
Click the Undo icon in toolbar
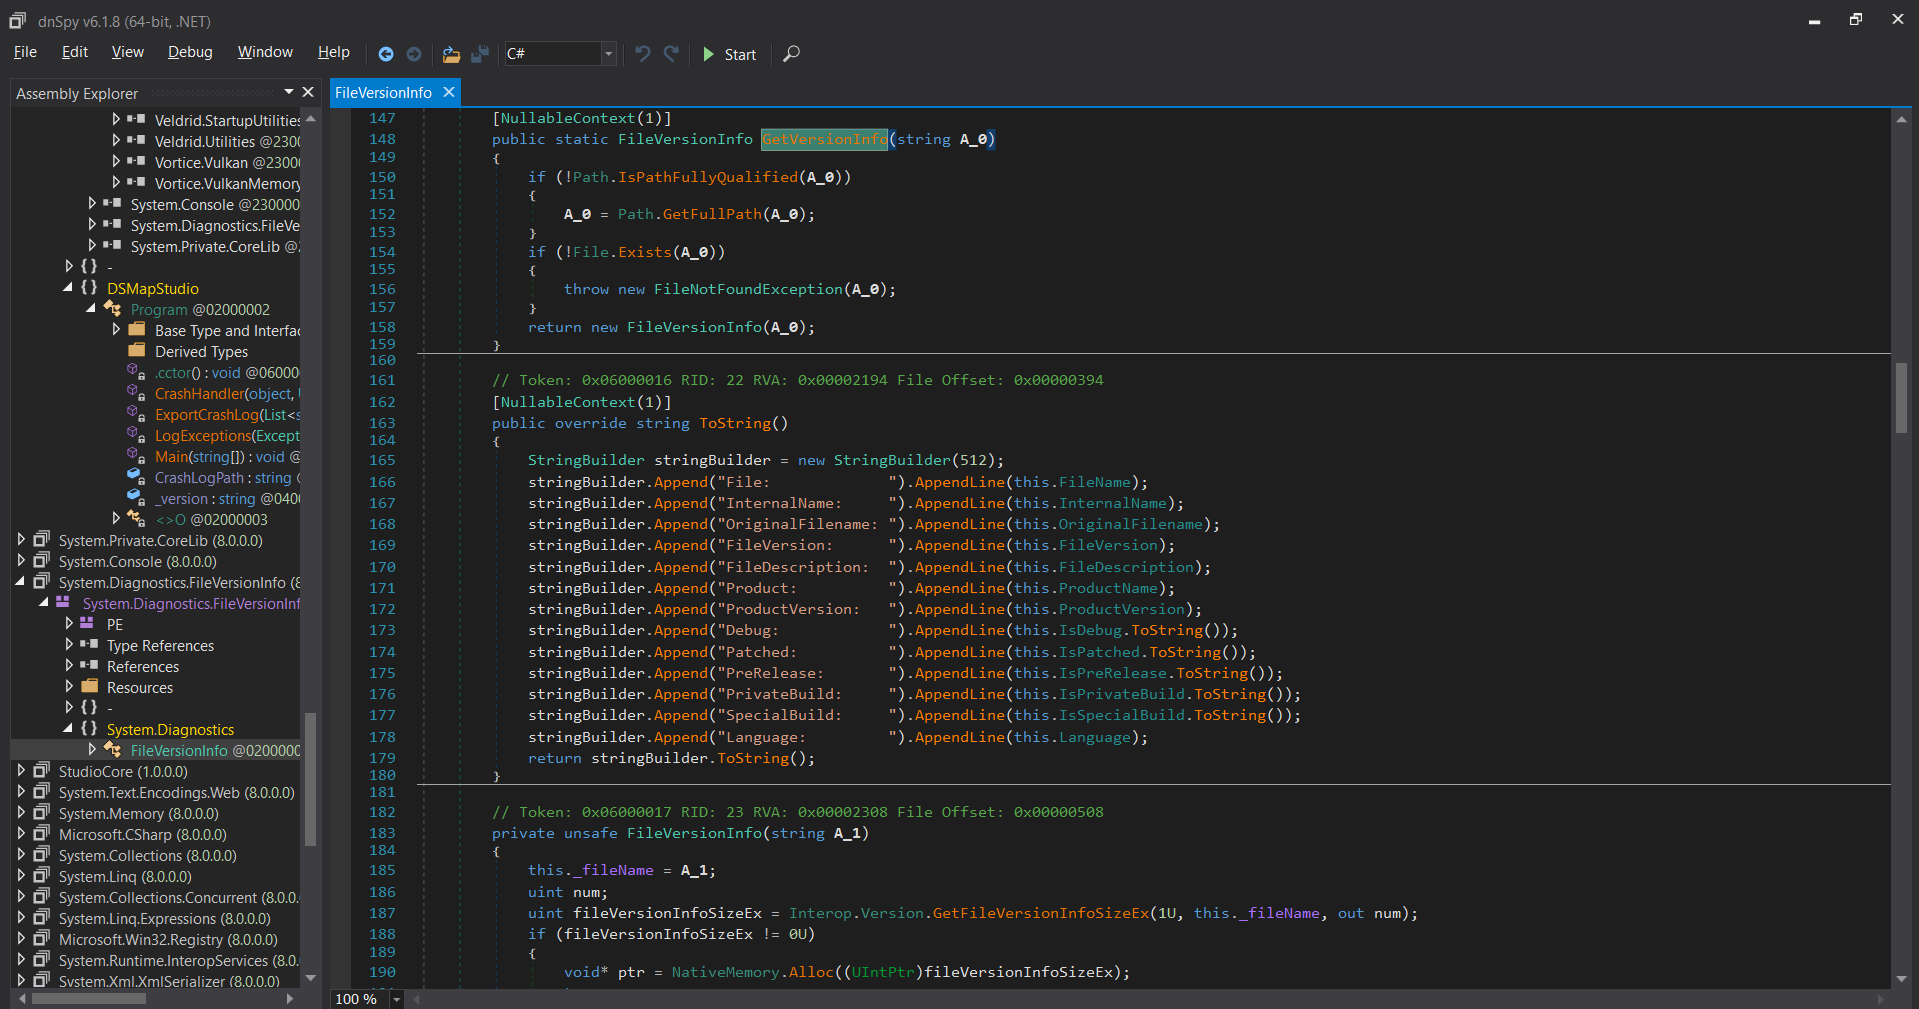pos(642,54)
